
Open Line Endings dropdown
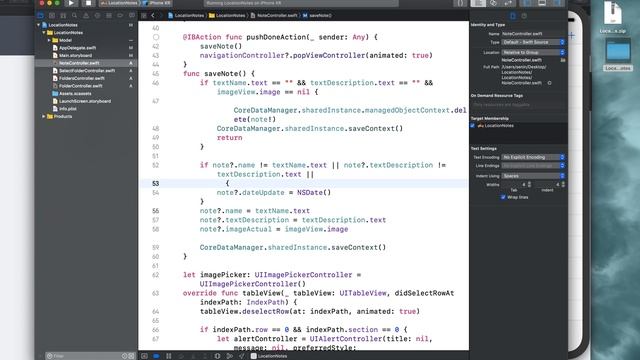tap(533, 166)
